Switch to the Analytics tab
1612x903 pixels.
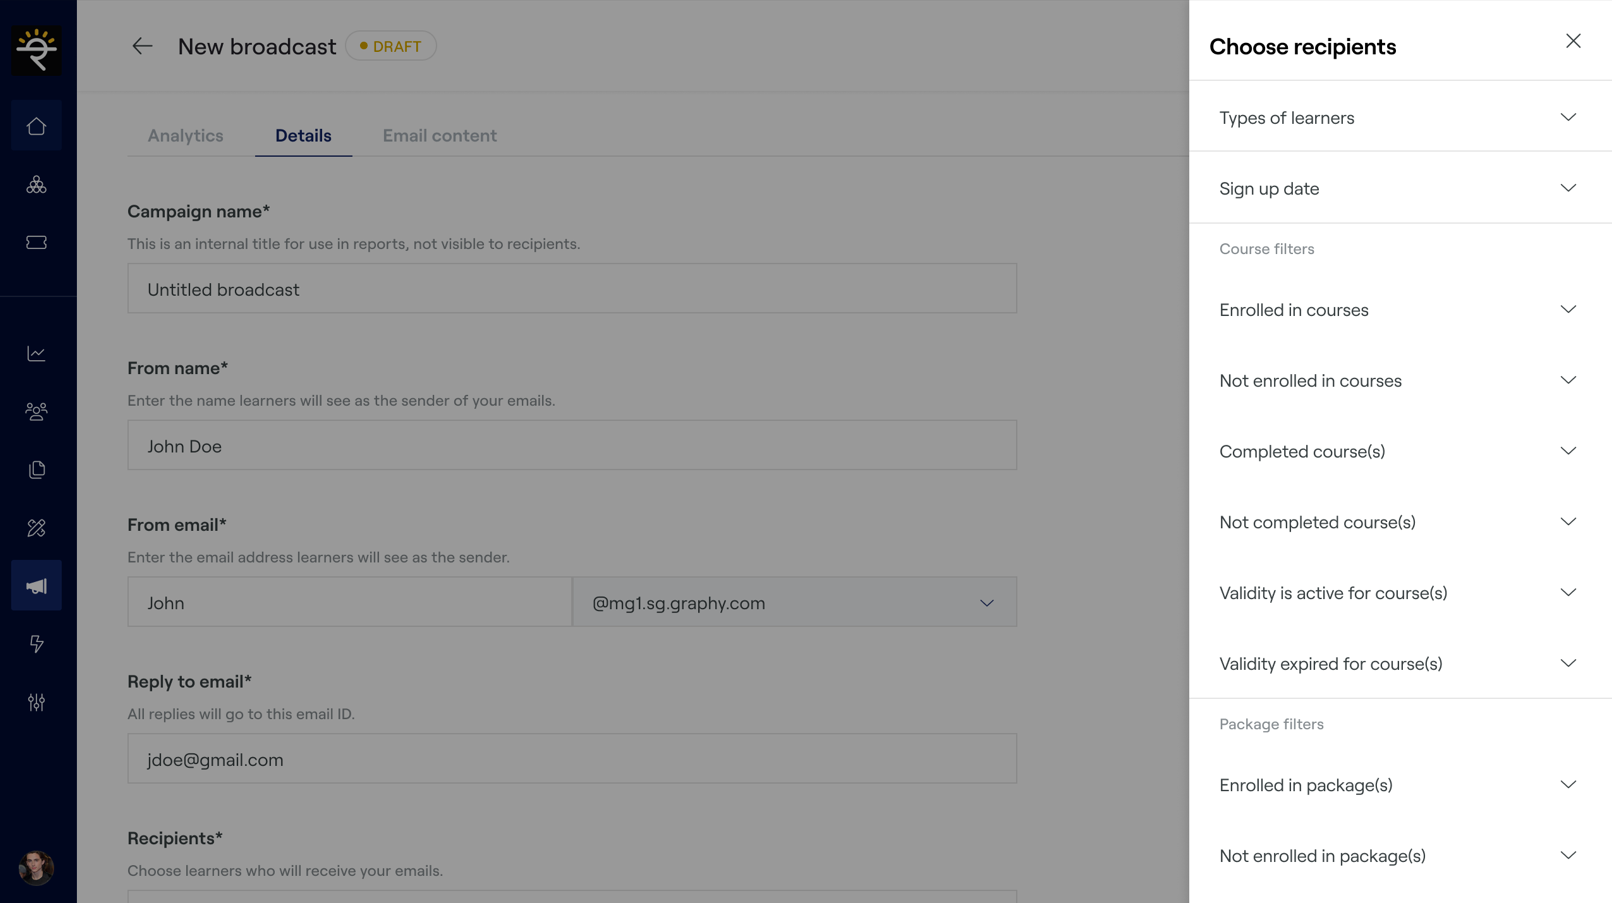185,136
